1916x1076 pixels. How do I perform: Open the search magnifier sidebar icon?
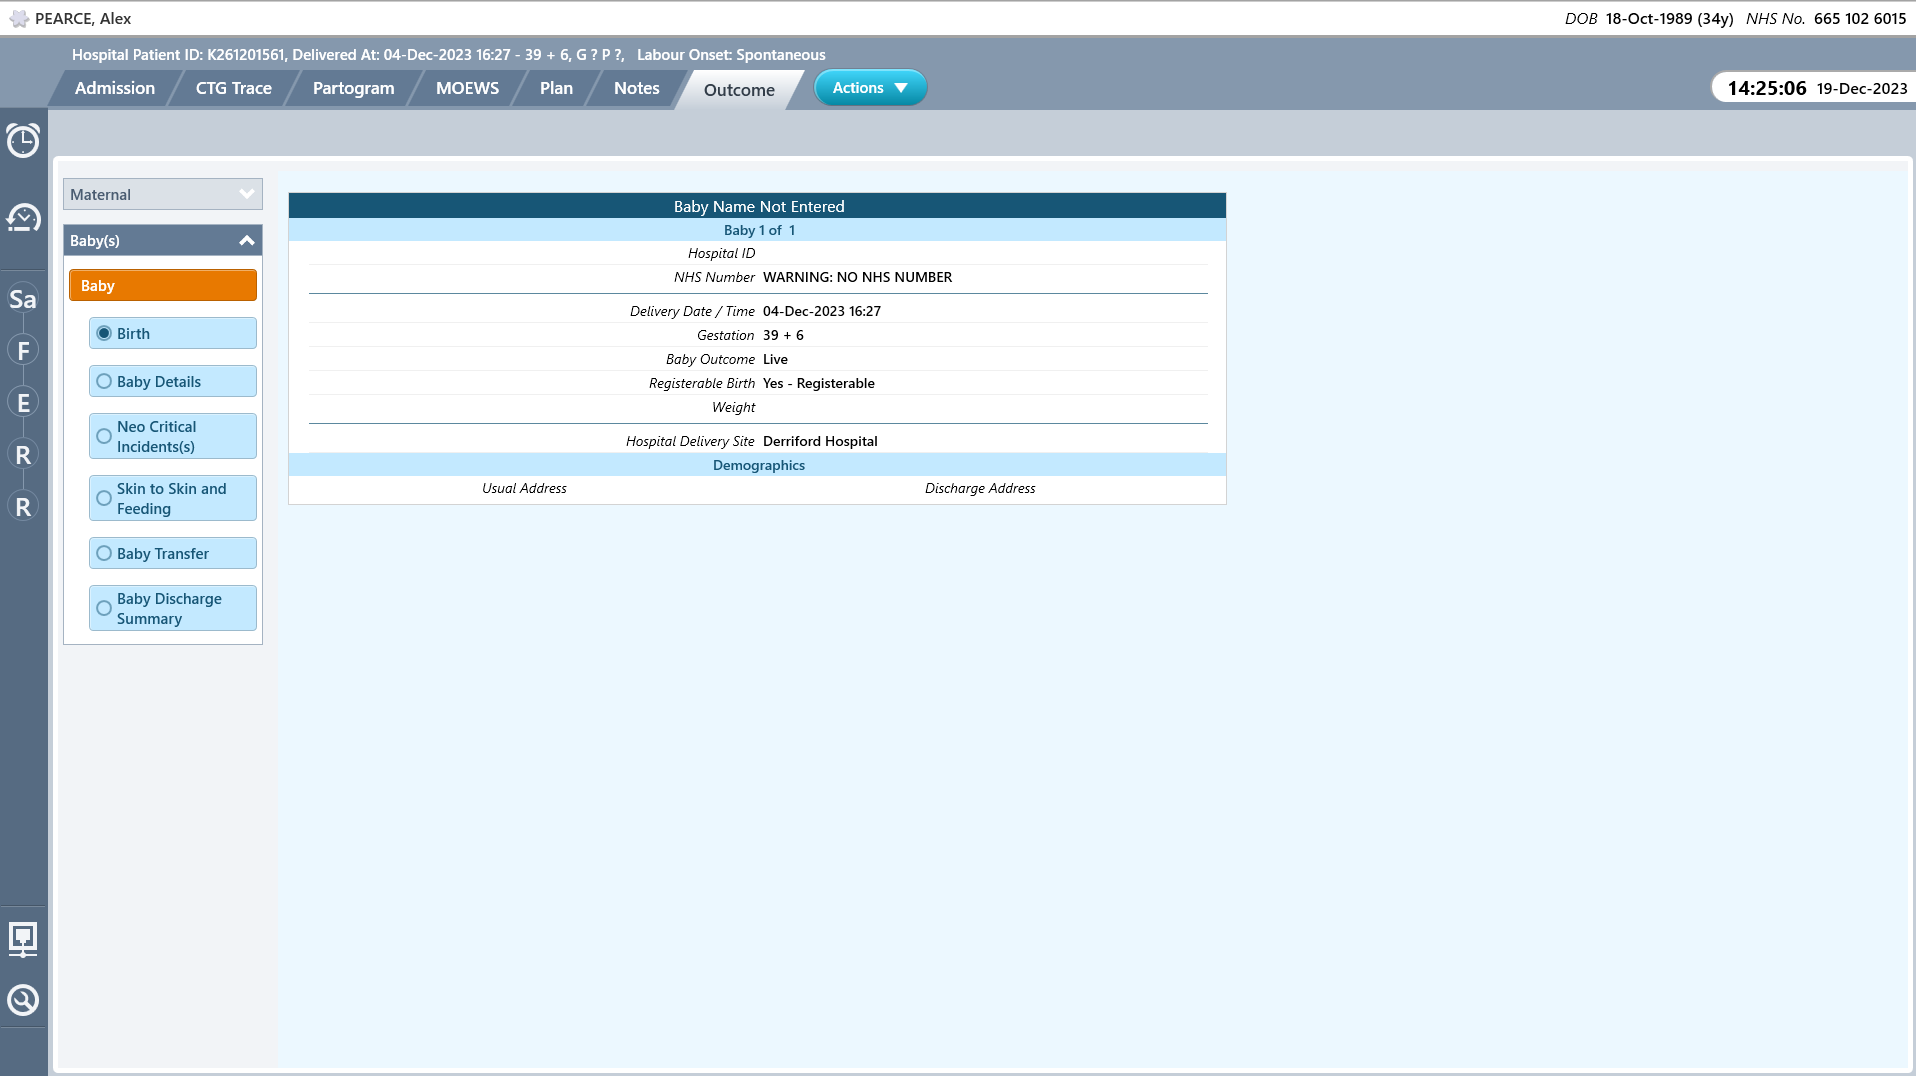[23, 1000]
